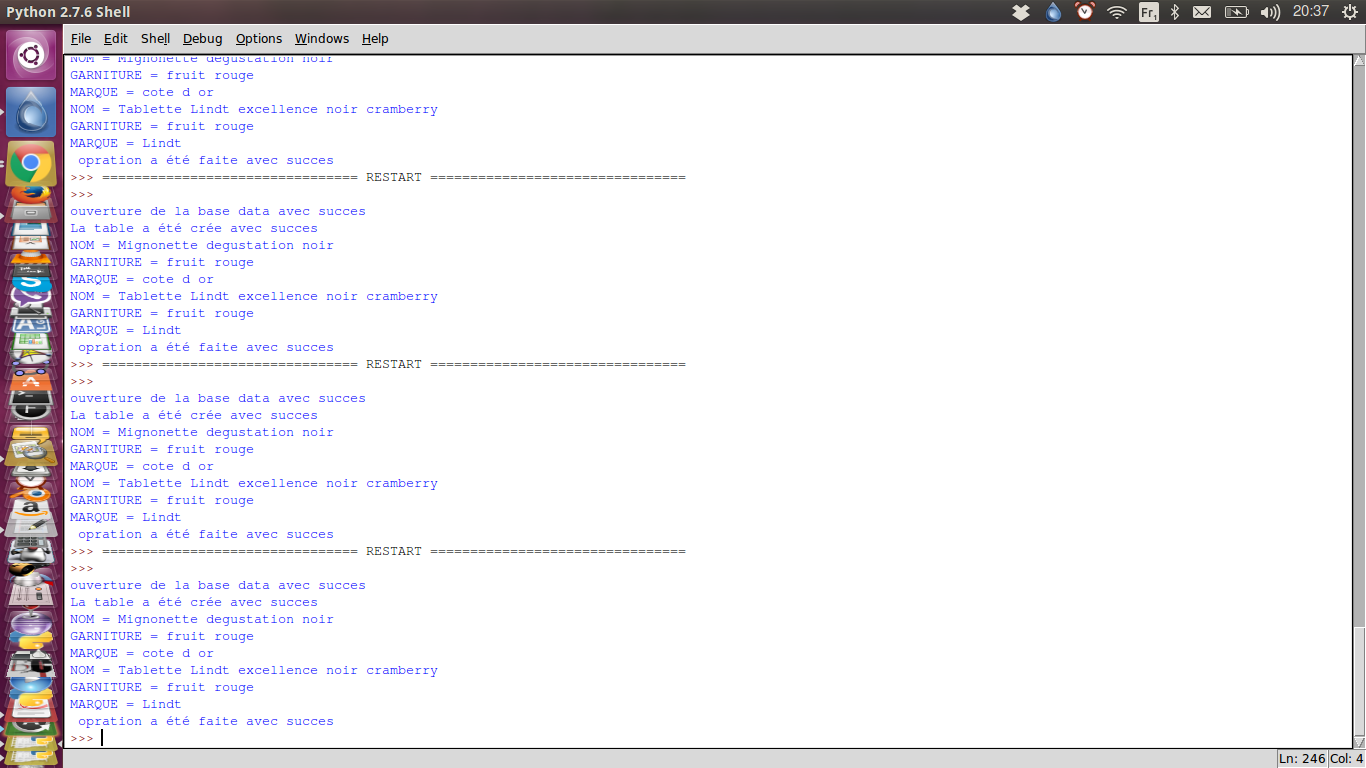Open the File menu
Image resolution: width=1366 pixels, height=768 pixels.
pyautogui.click(x=81, y=39)
